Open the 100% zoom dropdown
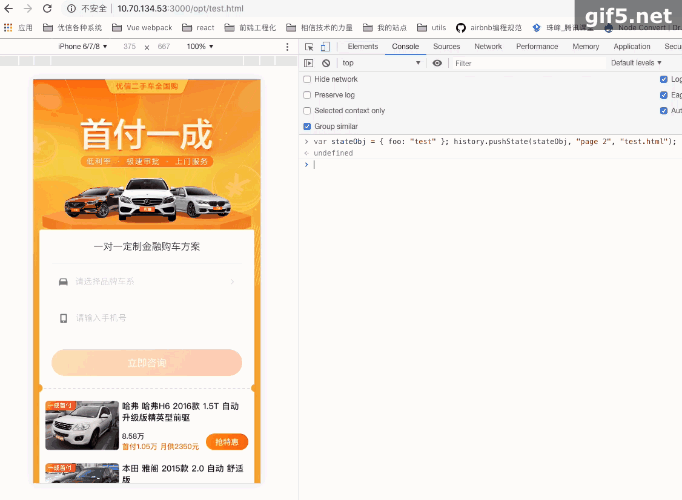 coord(200,47)
